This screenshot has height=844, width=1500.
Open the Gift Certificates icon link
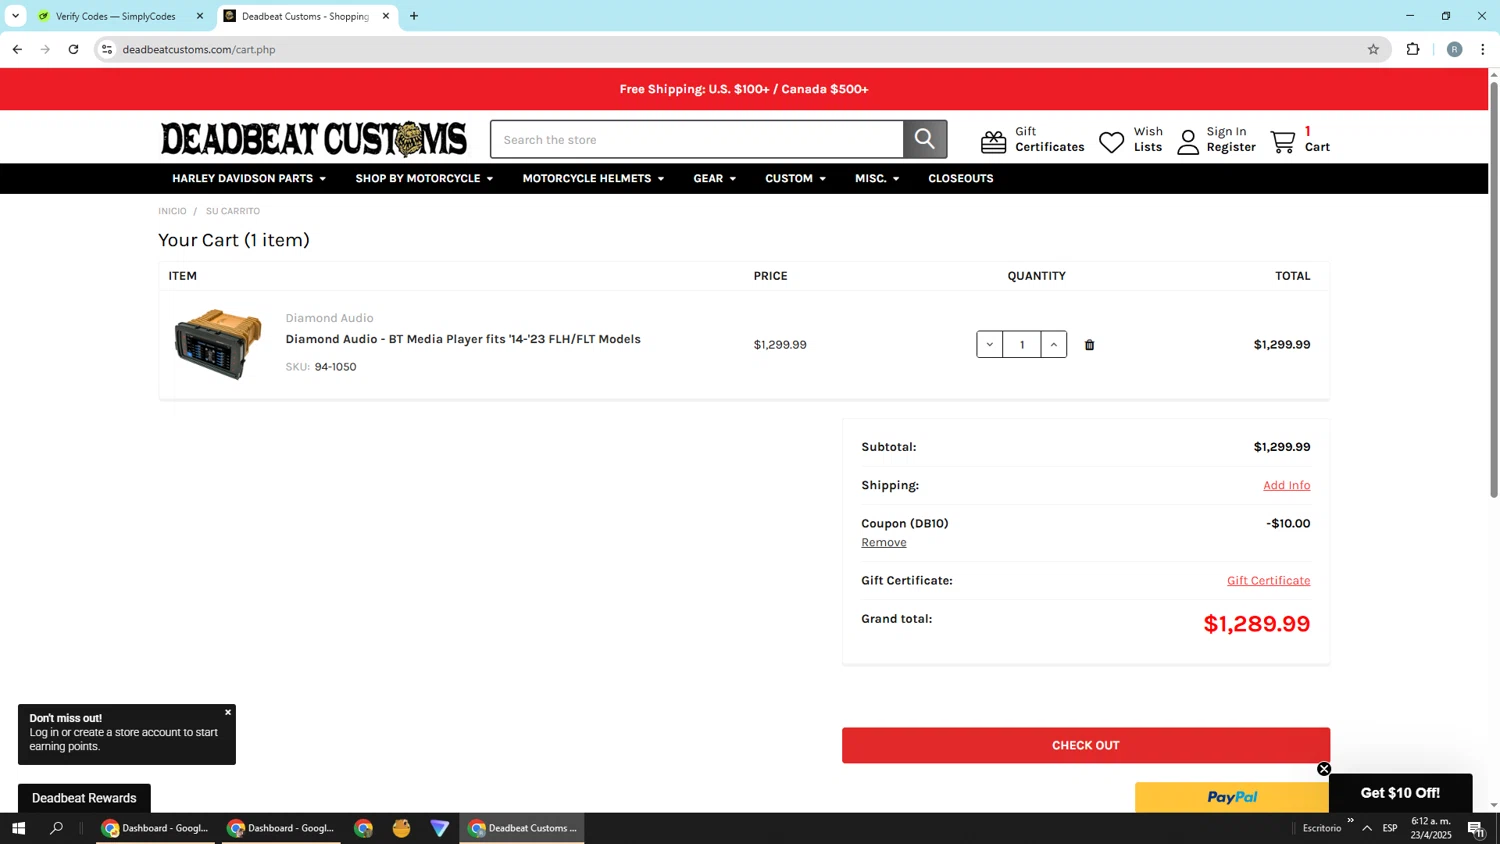coord(993,141)
